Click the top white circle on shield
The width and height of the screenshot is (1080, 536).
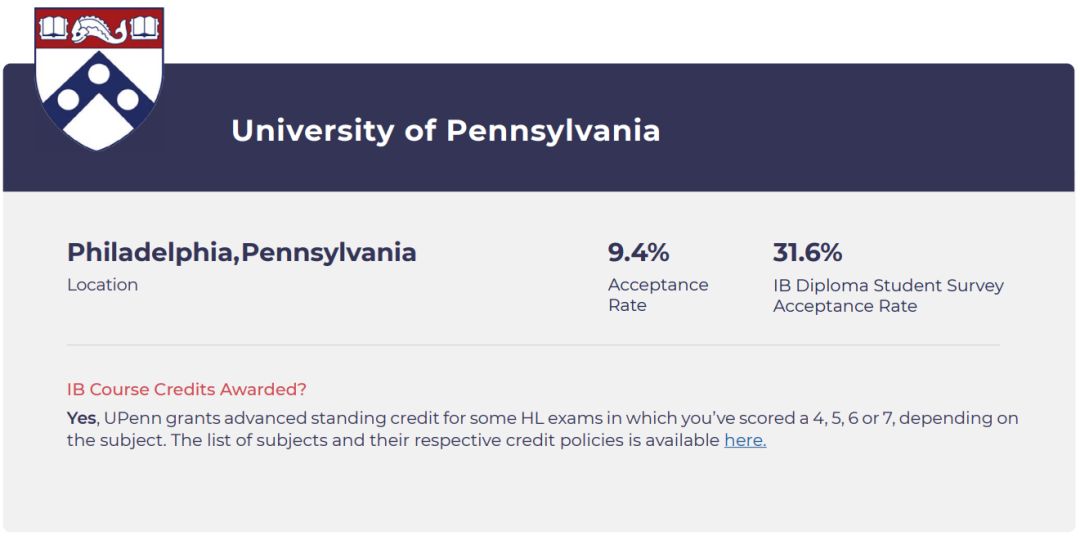click(98, 73)
